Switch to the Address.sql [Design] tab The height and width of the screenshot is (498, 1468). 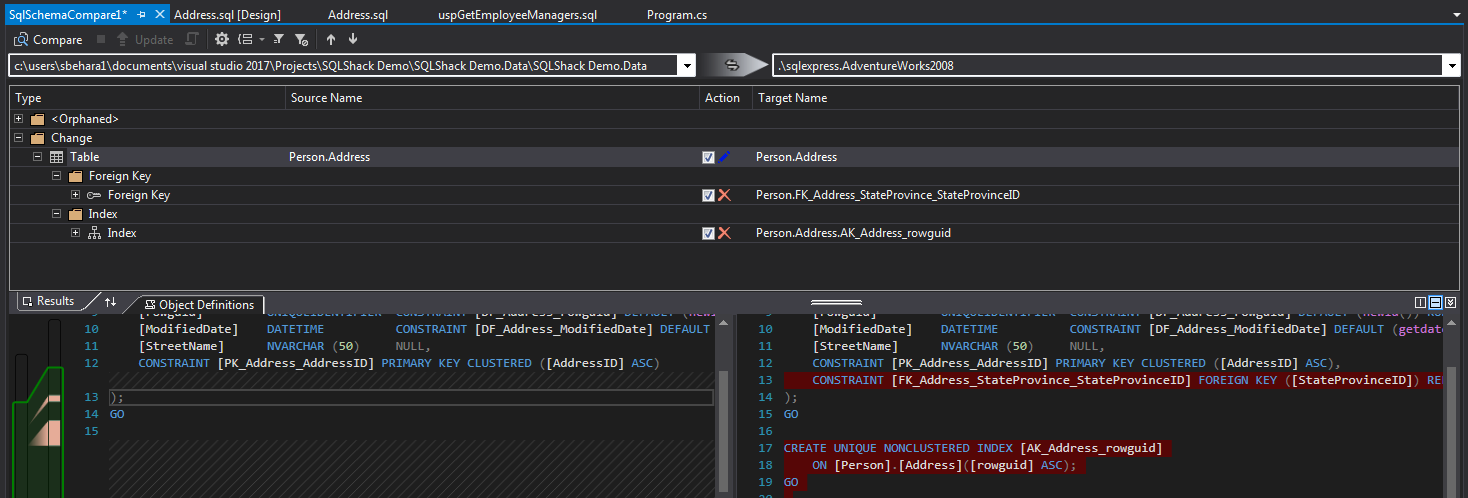227,16
